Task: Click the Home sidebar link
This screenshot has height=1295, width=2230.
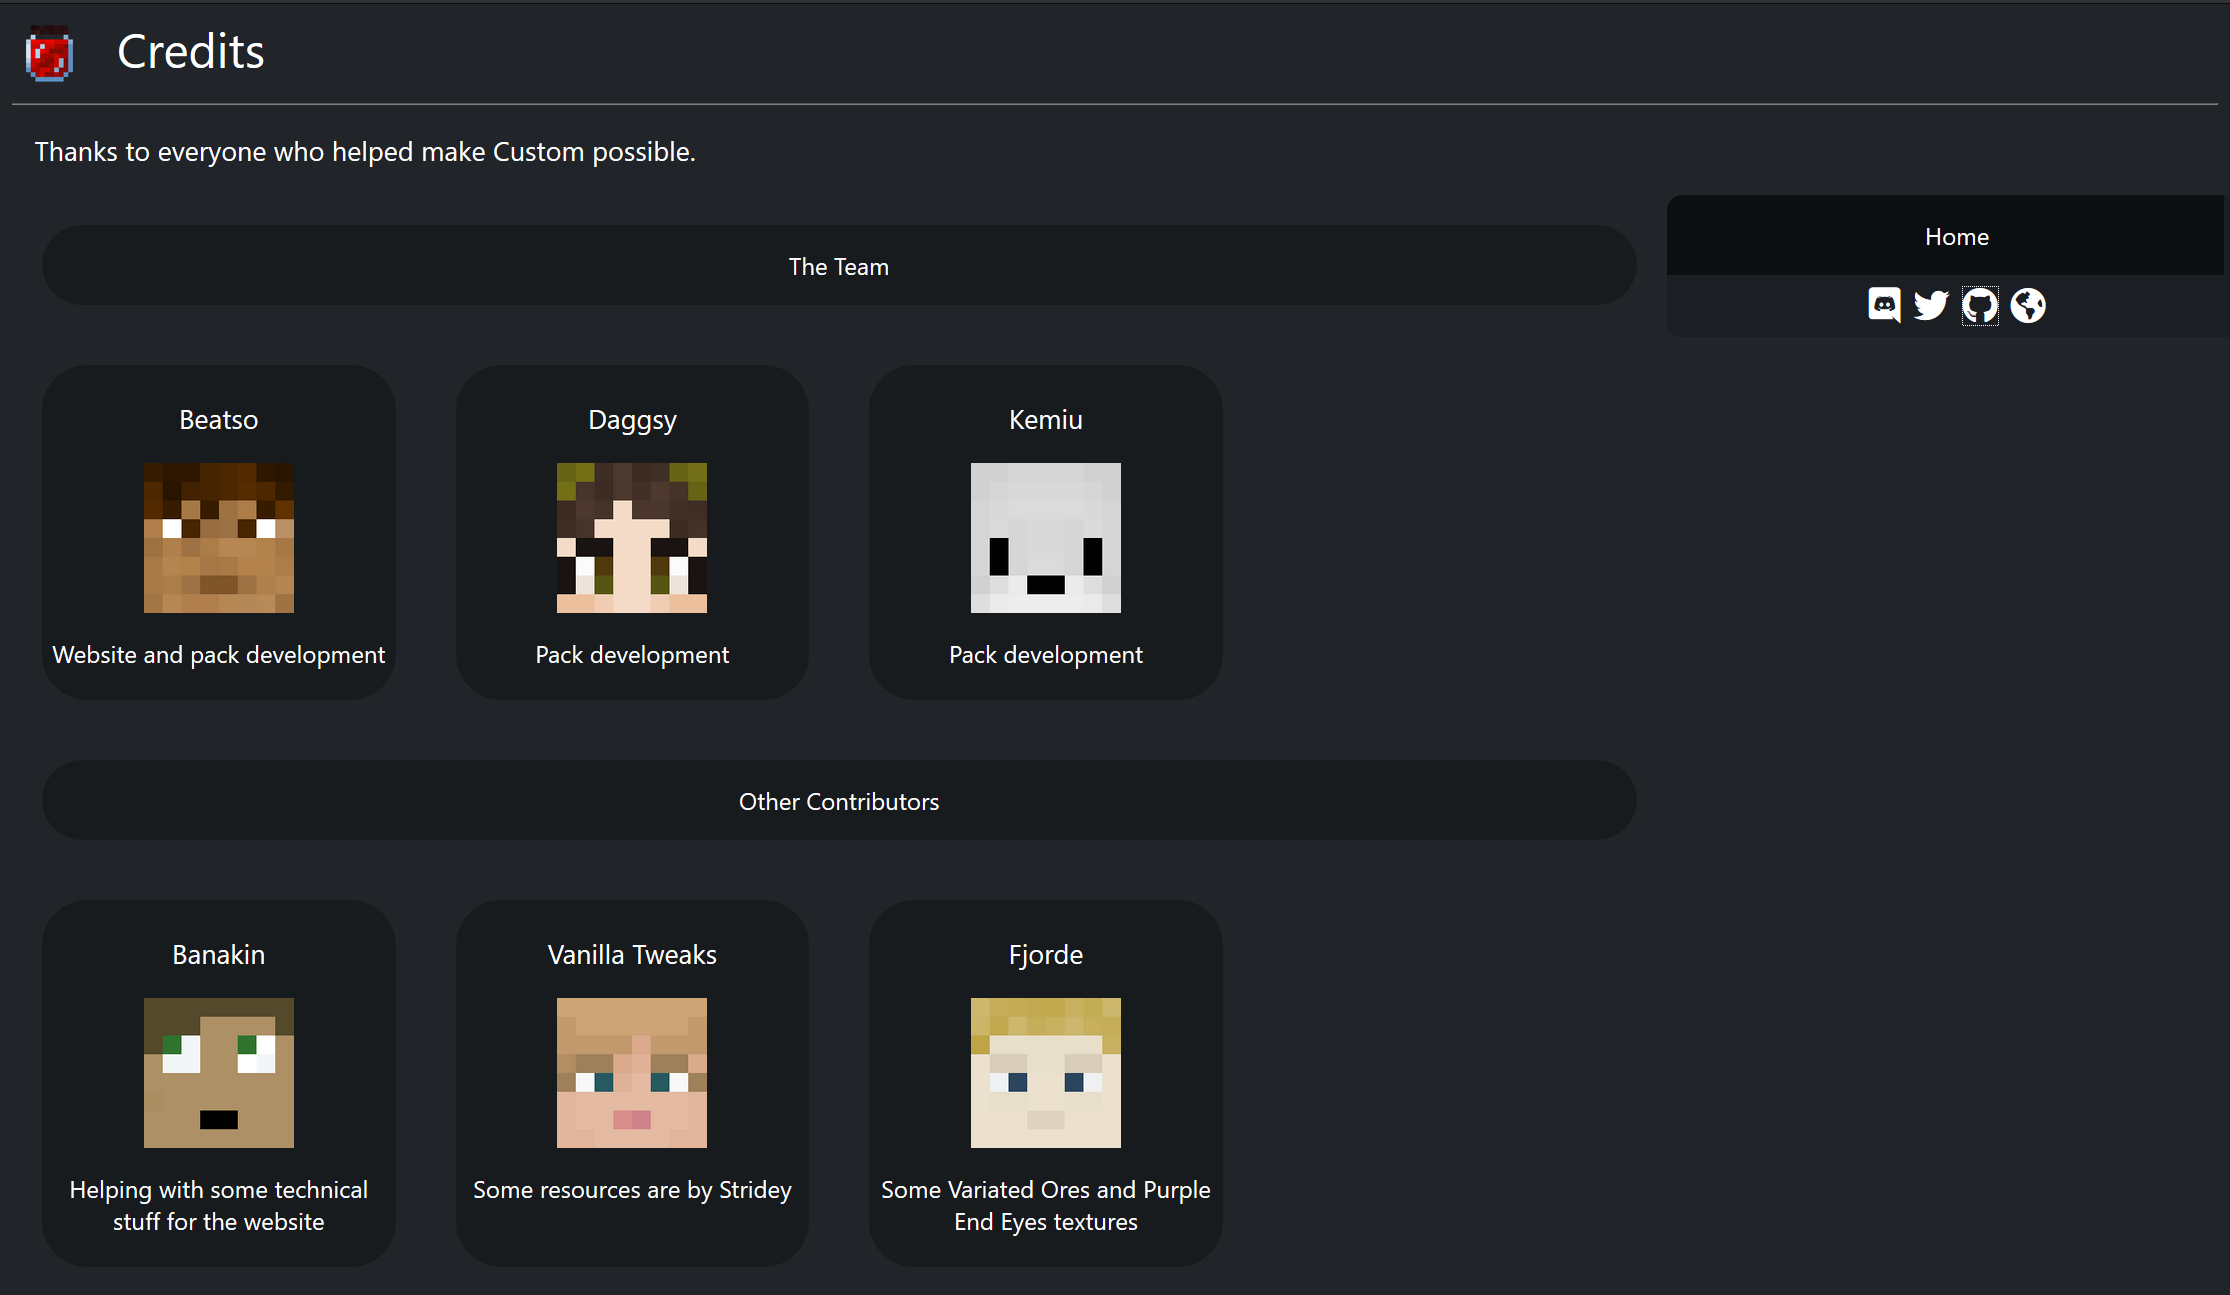Action: tap(1956, 237)
